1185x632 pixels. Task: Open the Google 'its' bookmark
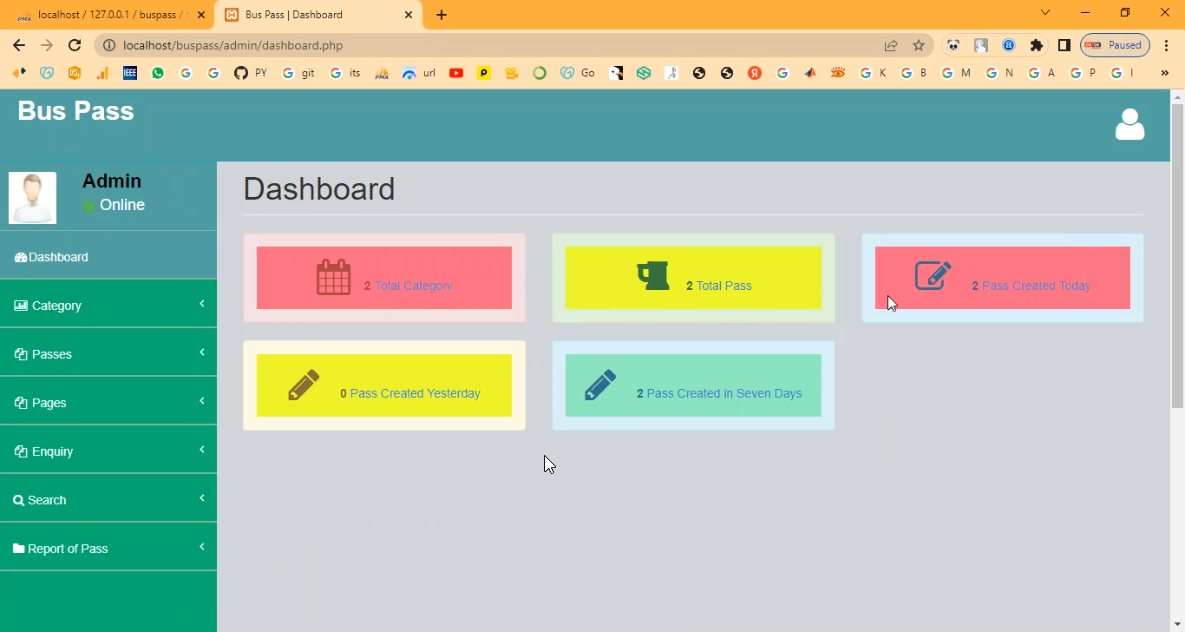[345, 73]
